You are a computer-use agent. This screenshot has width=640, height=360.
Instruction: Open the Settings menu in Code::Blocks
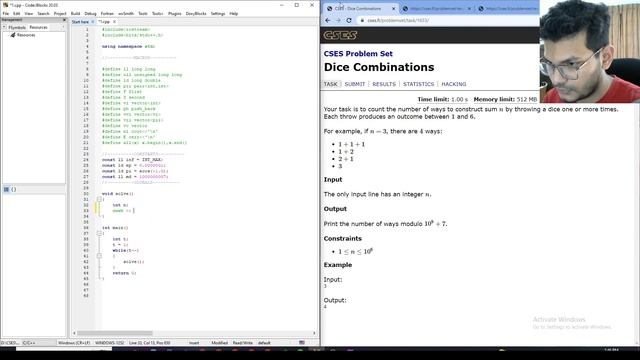[218, 13]
